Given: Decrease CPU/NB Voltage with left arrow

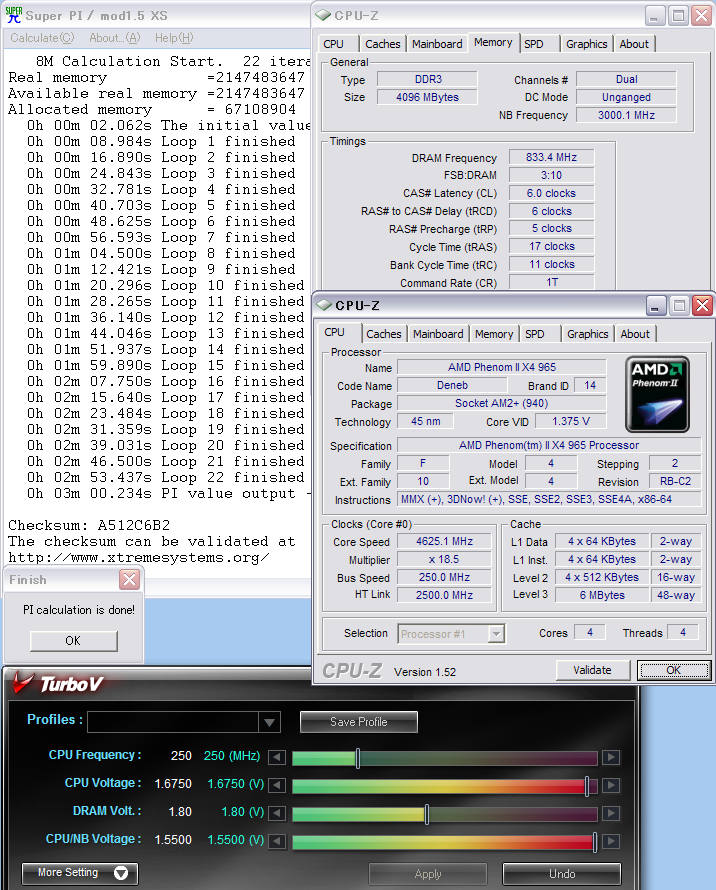Looking at the screenshot, I should 277,841.
